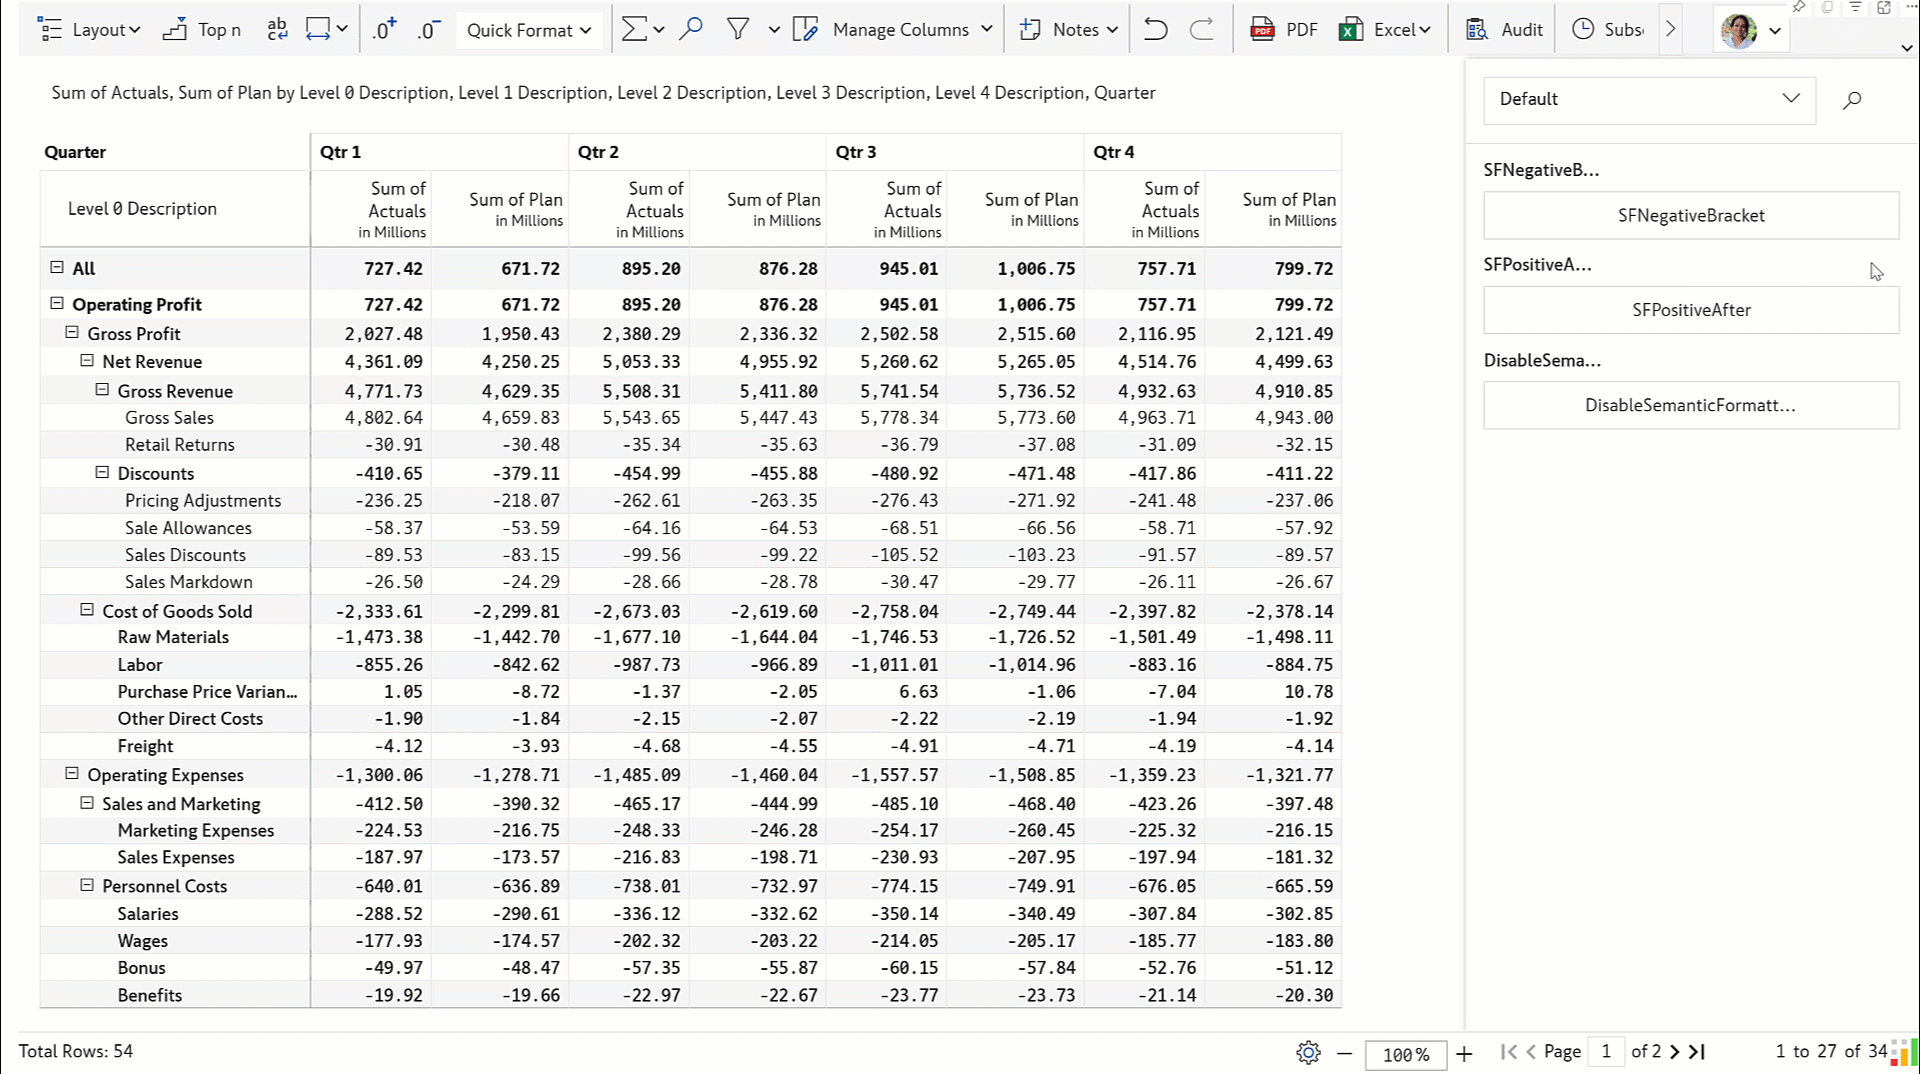Image resolution: width=1920 pixels, height=1074 pixels.
Task: Open the Default dropdown
Action: [x=1648, y=99]
